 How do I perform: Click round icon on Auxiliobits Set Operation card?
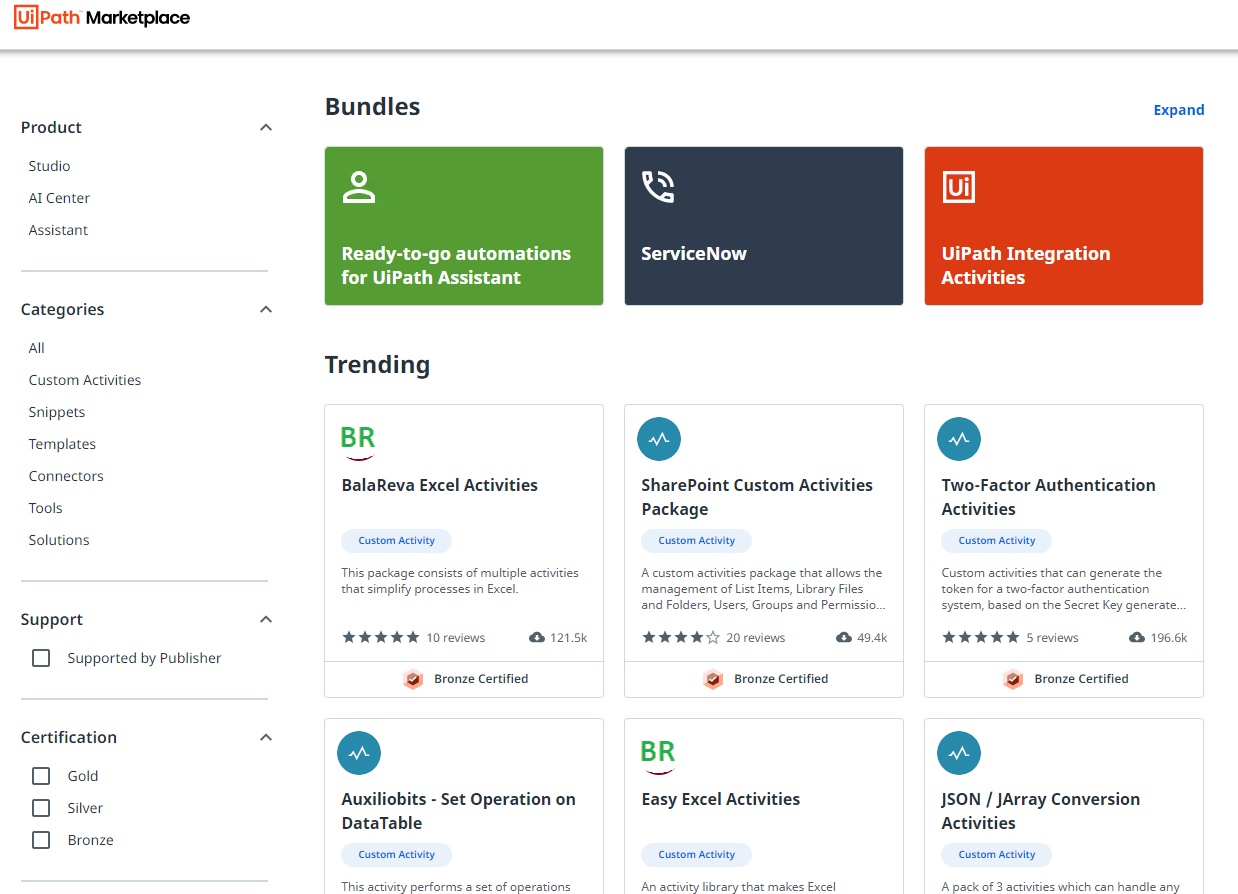(x=359, y=753)
